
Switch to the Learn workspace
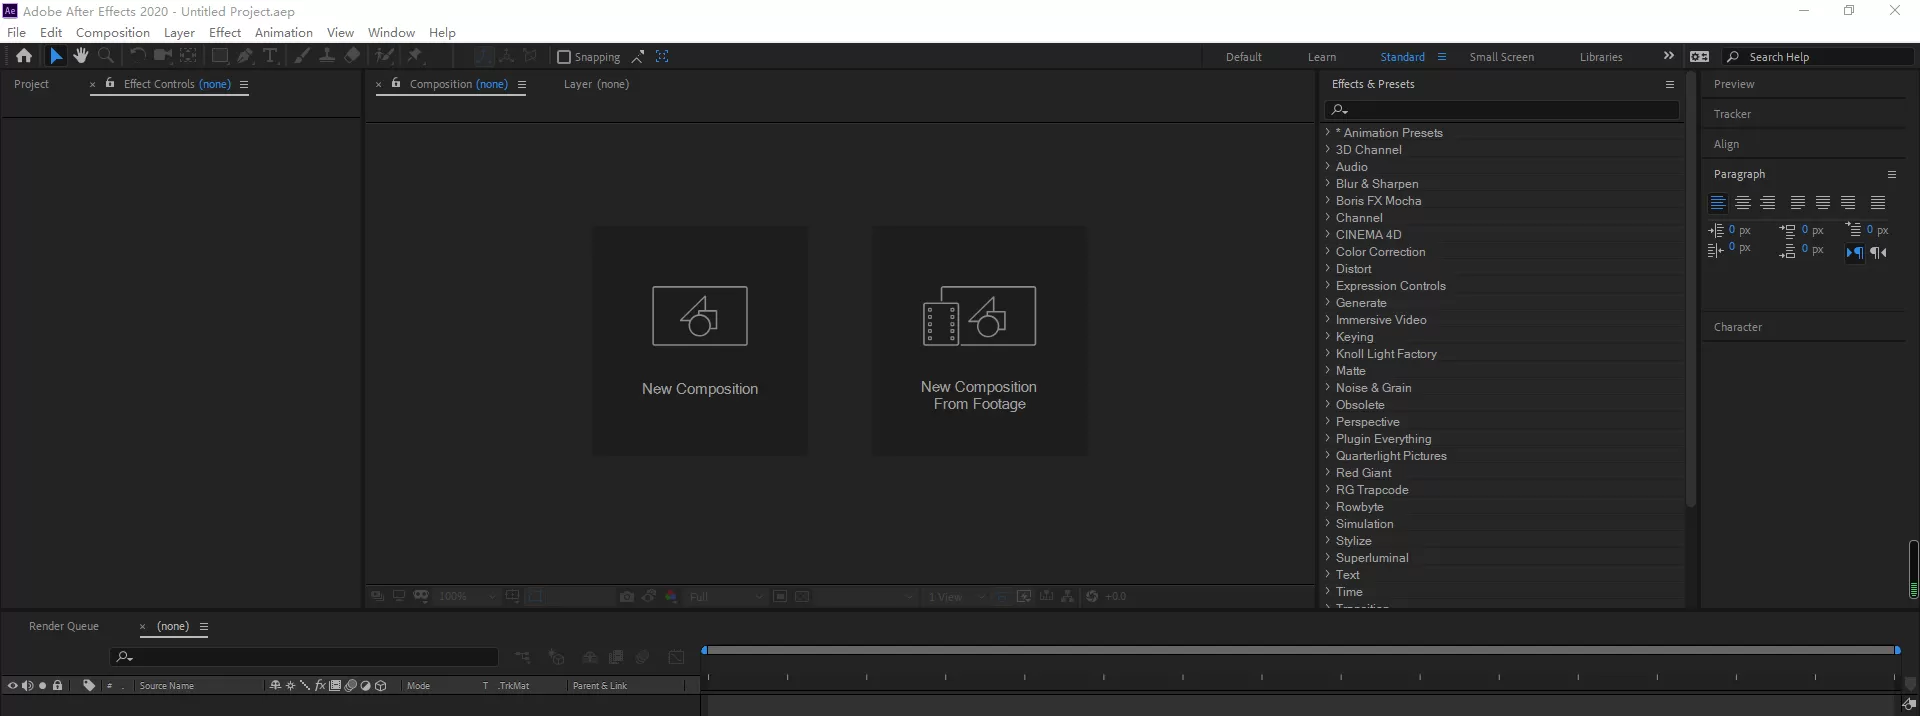click(1322, 57)
